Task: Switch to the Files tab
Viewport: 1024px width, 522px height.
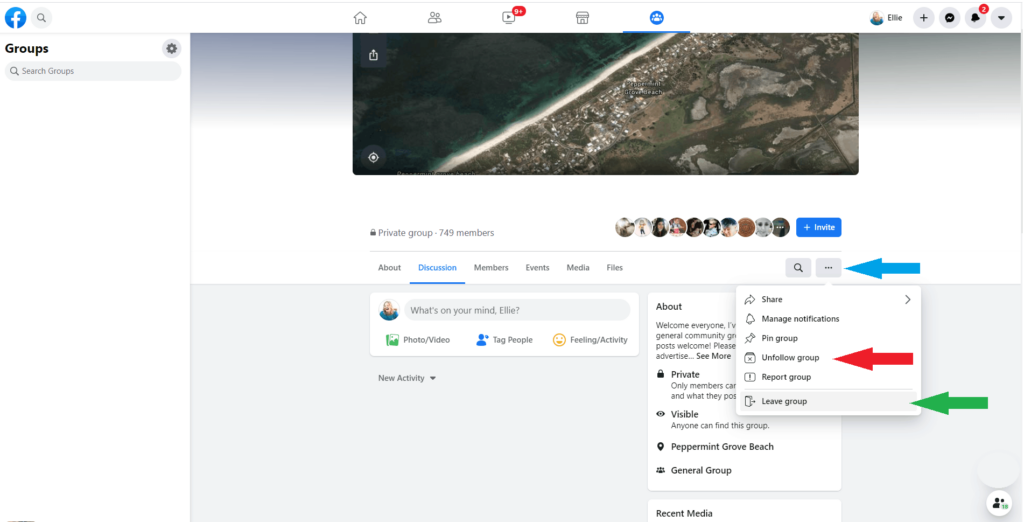Action: click(615, 268)
